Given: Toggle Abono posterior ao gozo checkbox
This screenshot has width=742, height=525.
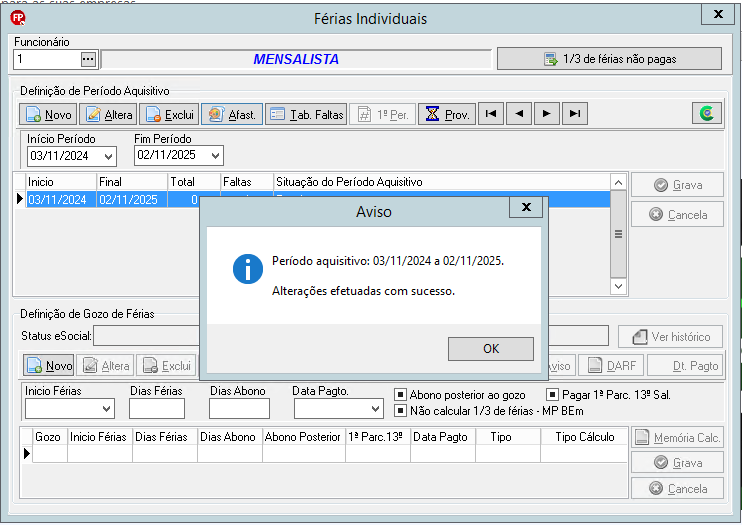Looking at the screenshot, I should [400, 394].
